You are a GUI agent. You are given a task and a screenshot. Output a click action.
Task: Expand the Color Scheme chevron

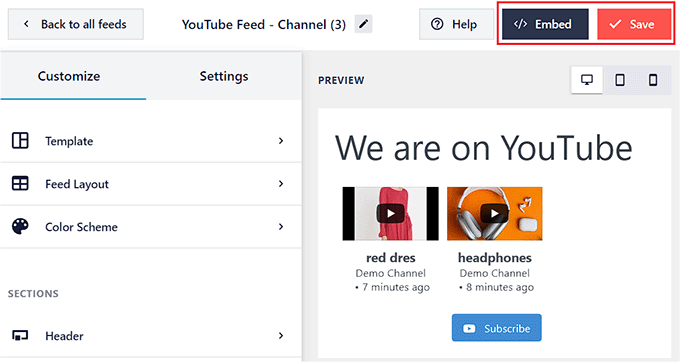pos(281,227)
